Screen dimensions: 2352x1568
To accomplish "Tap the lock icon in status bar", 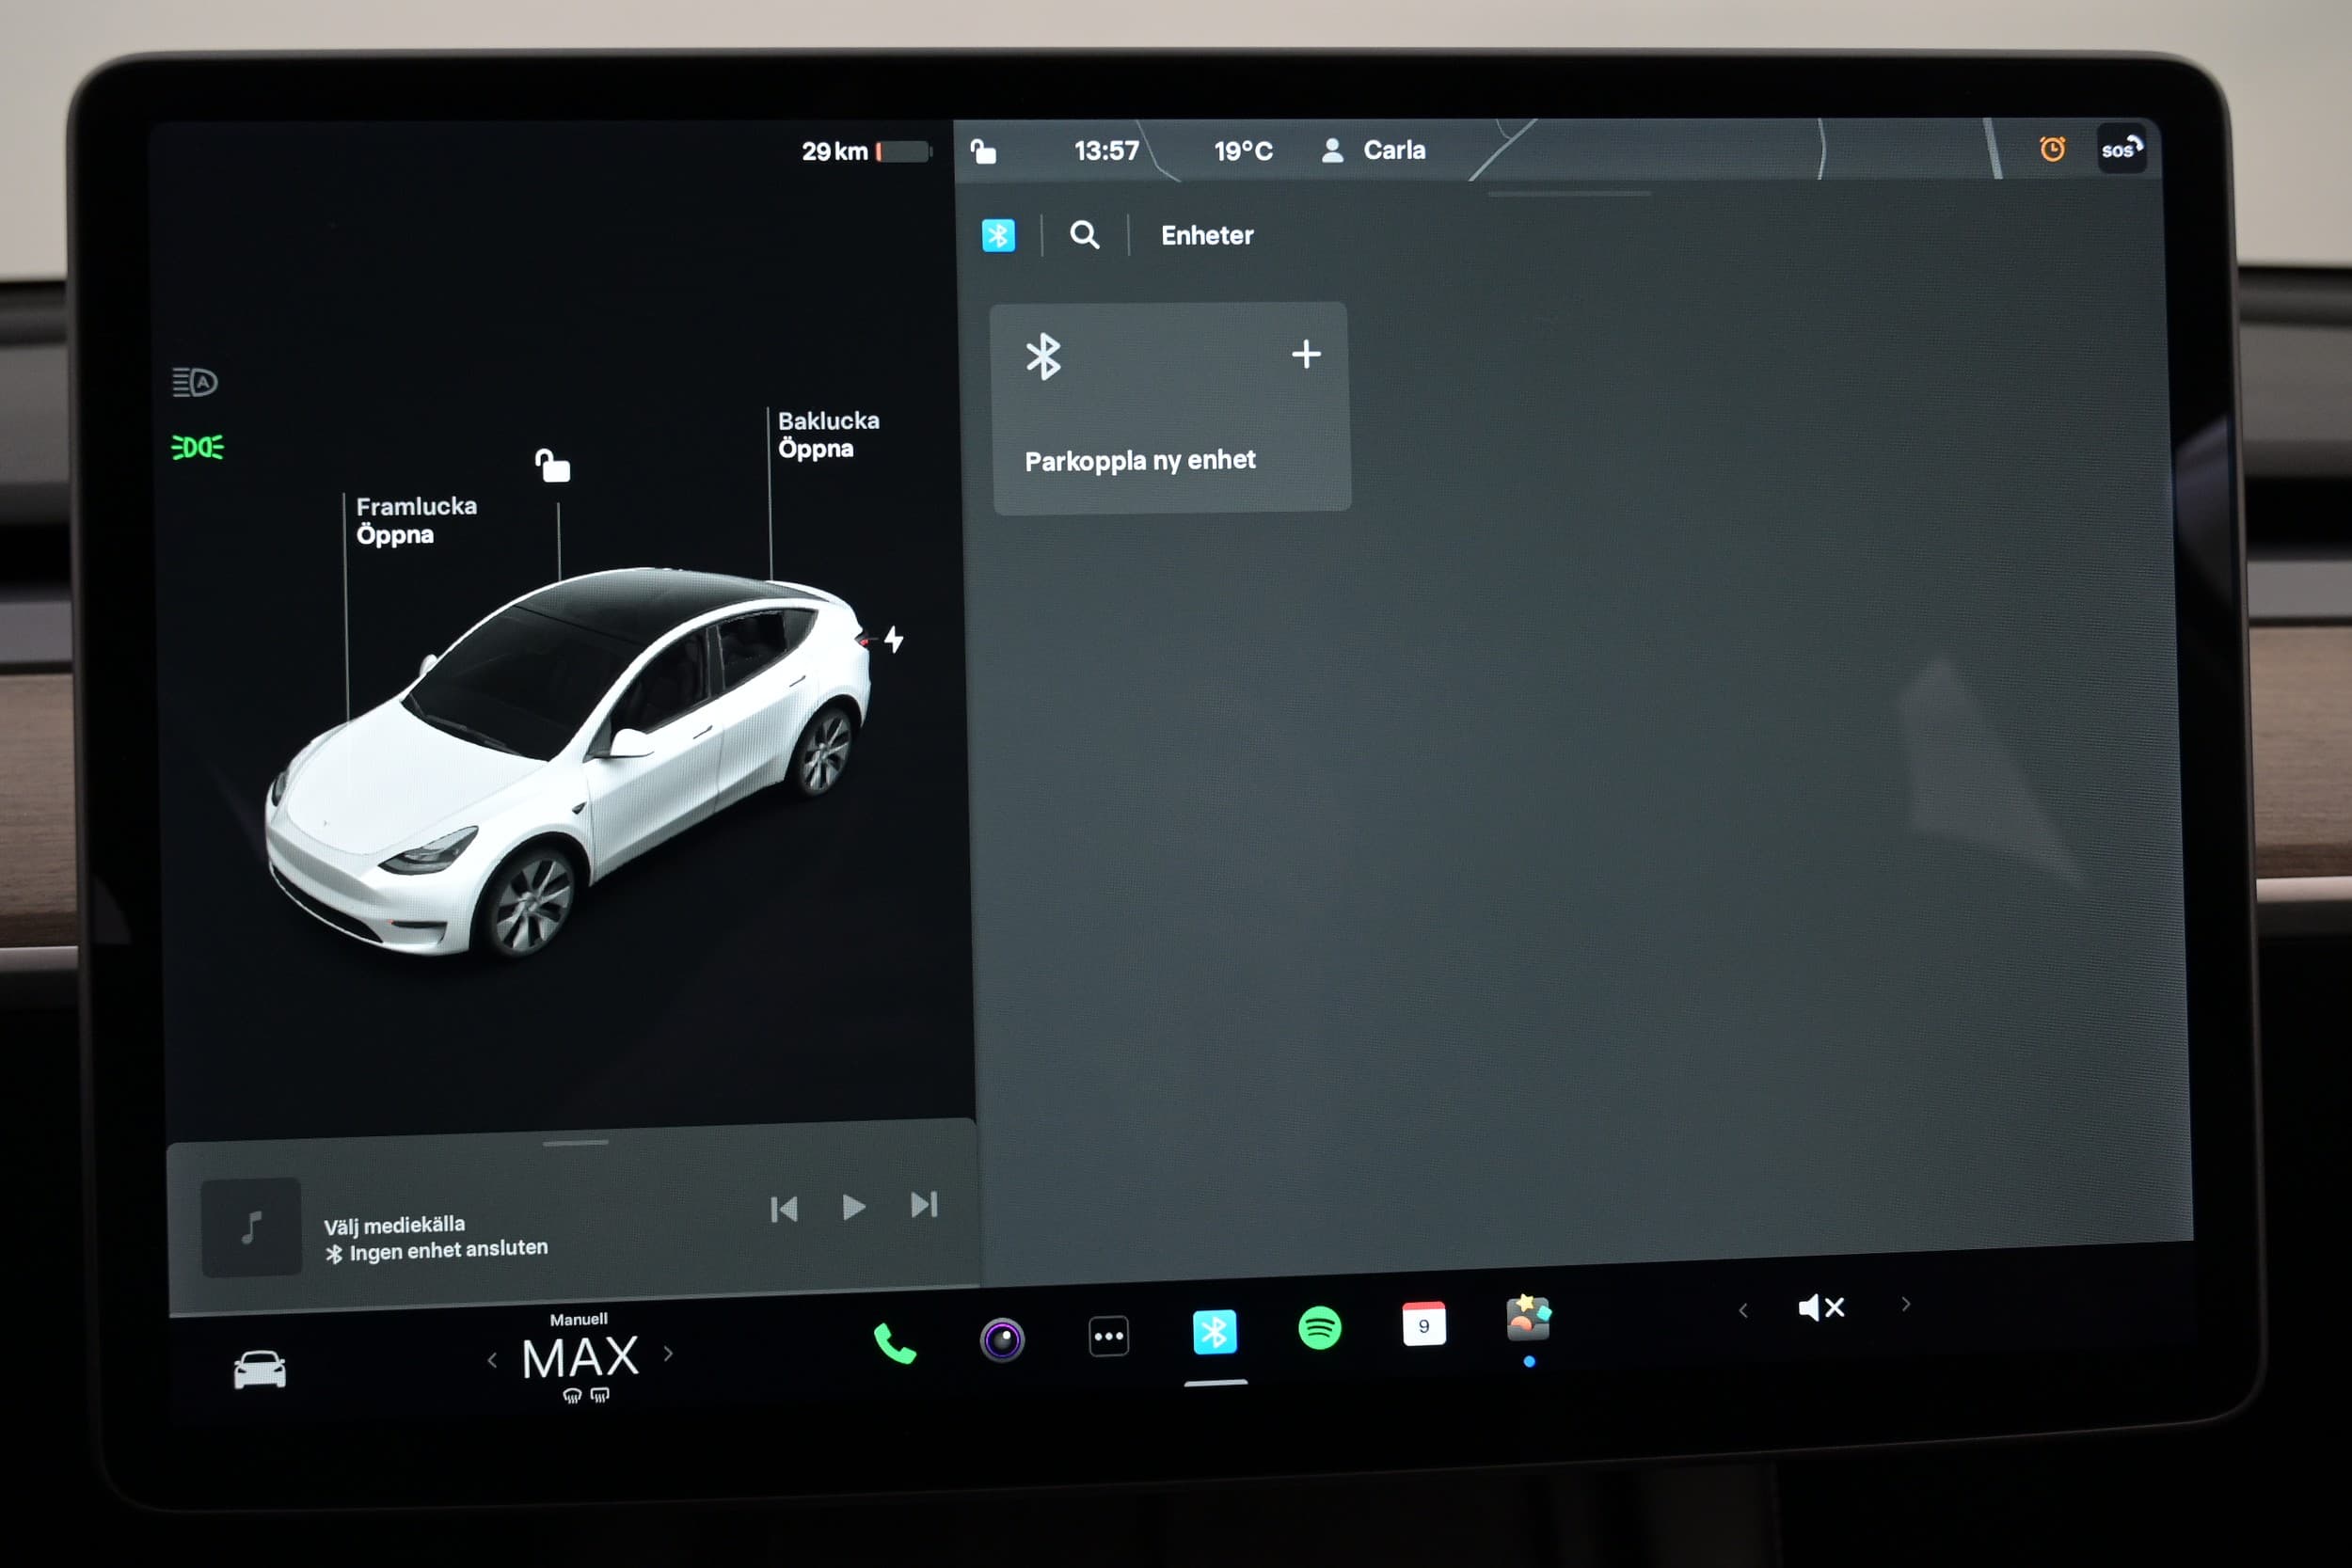I will click(983, 151).
